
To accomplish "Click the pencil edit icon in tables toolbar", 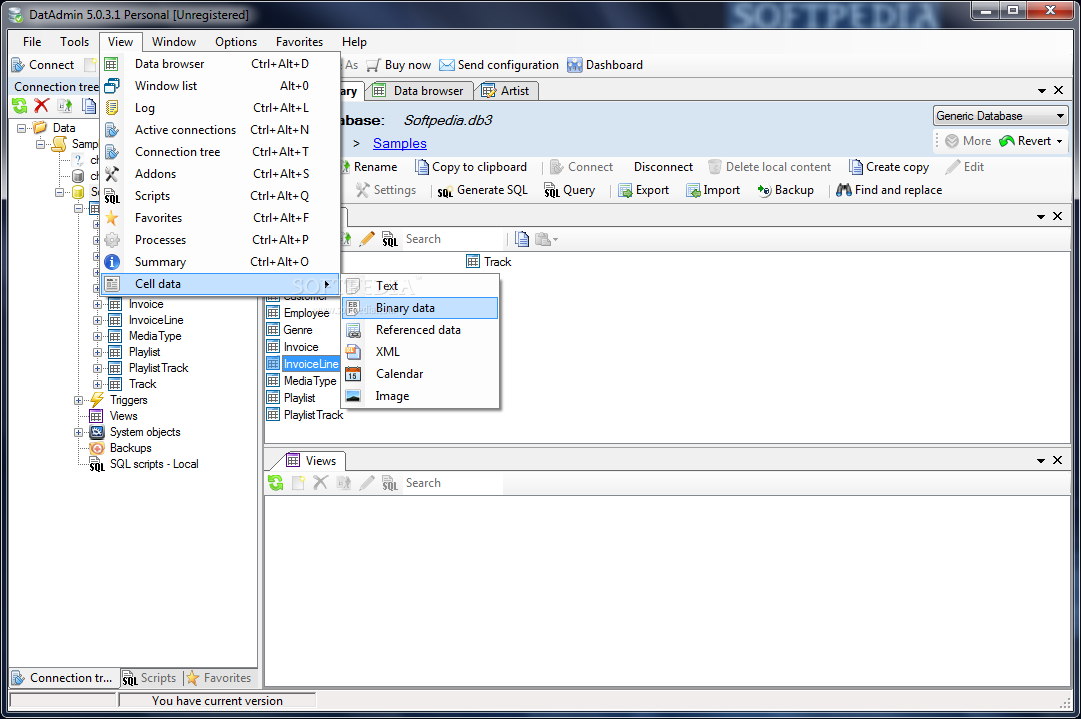I will 367,239.
